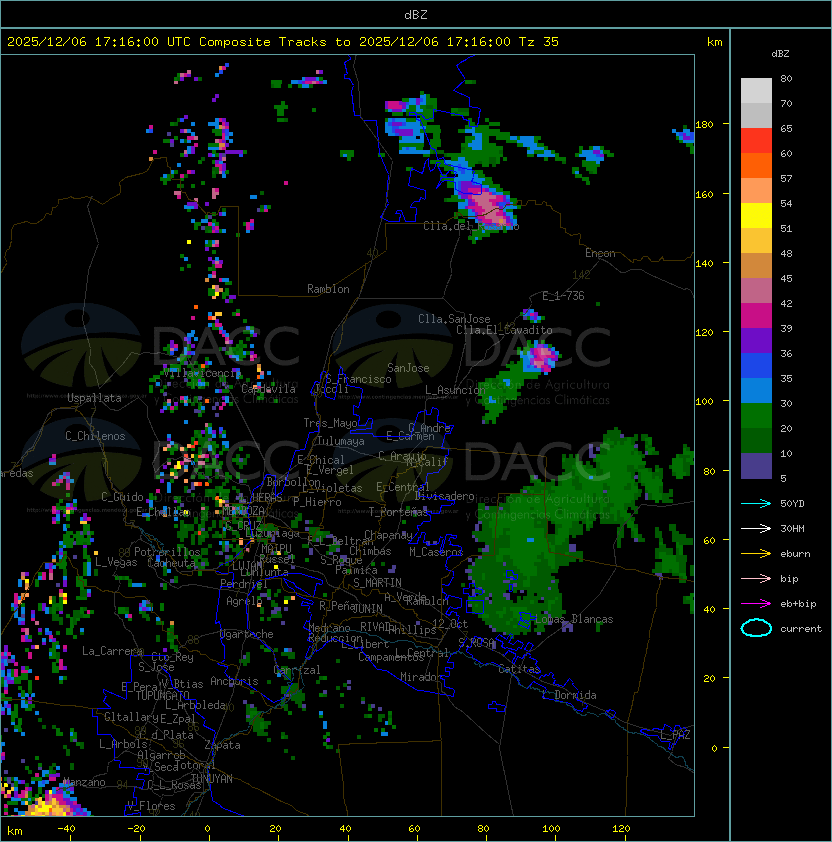This screenshot has height=842, width=832.
Task: Click the cyan 'current' ellipse in legend
Action: pos(756,628)
